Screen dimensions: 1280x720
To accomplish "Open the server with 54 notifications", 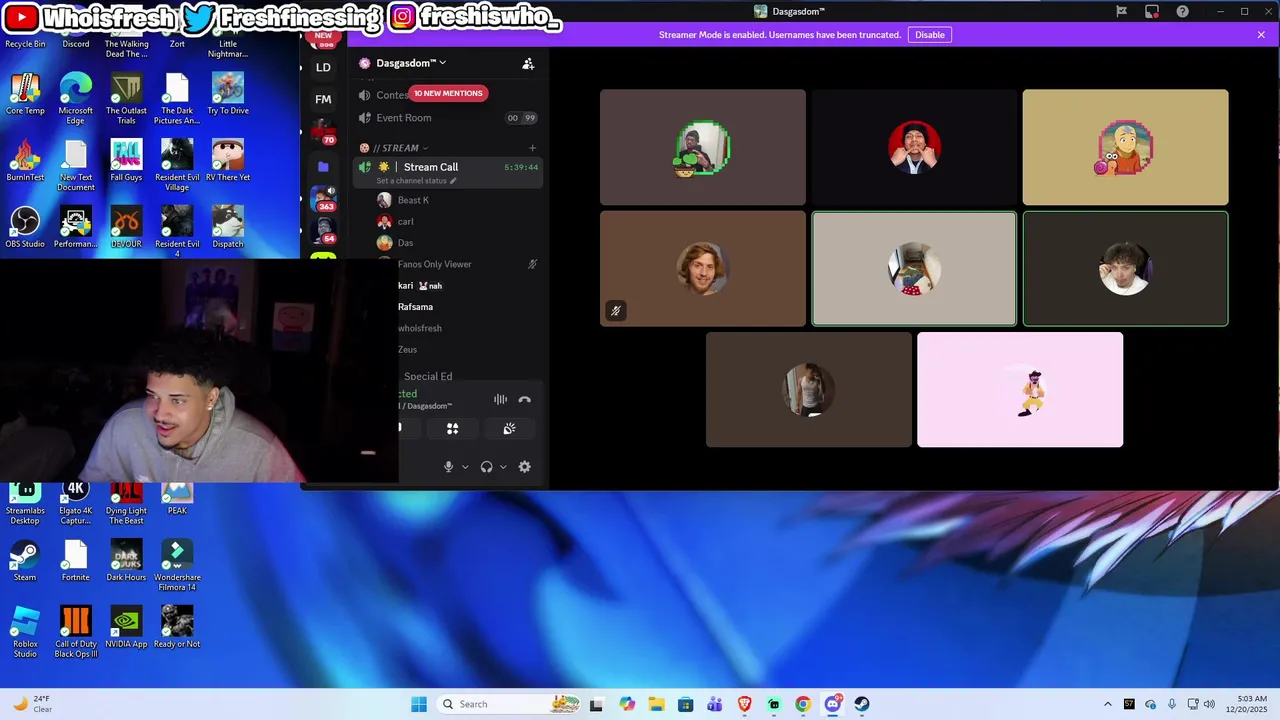I will click(323, 231).
